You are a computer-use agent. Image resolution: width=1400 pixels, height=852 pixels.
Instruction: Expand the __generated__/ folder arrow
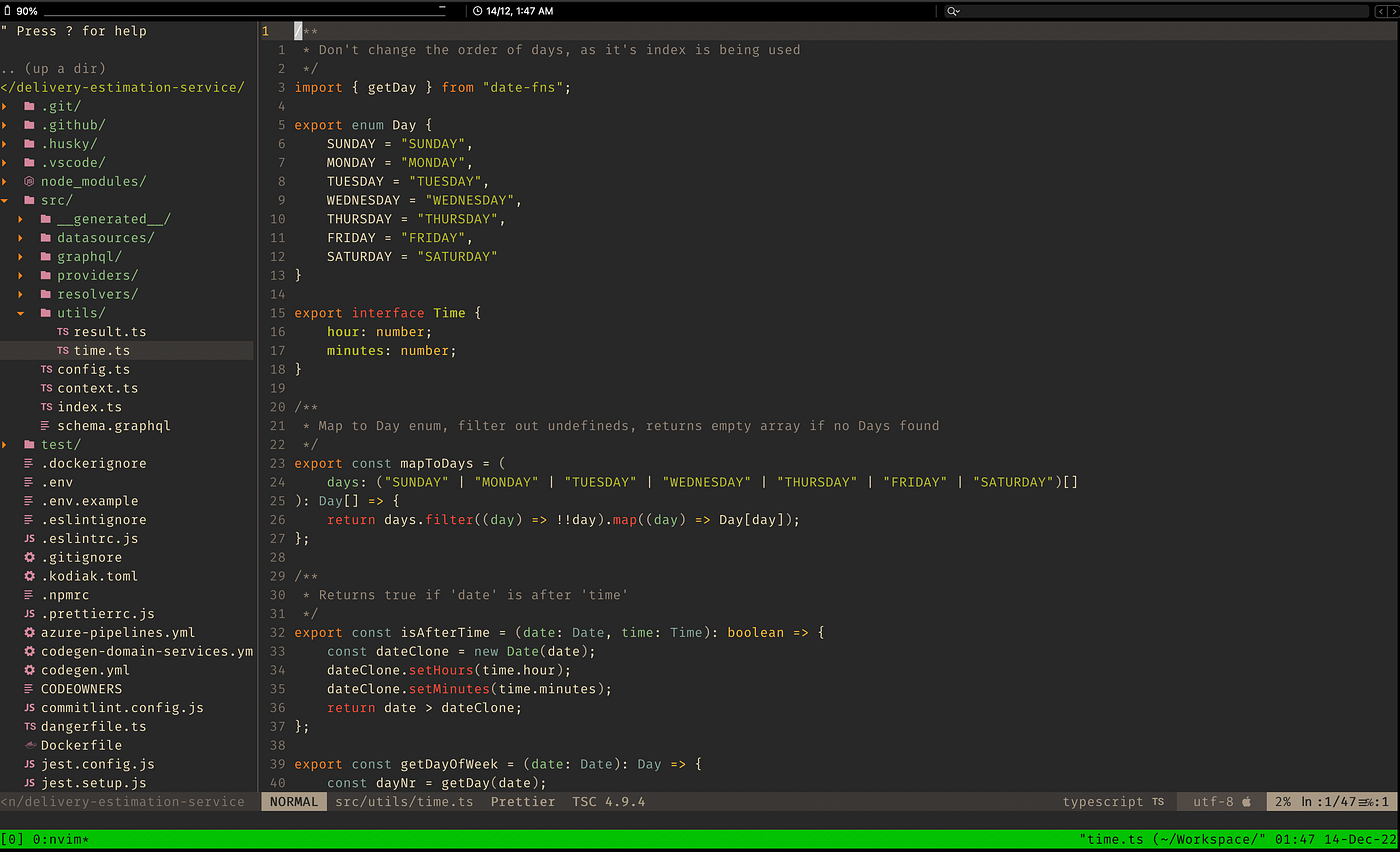[x=21, y=219]
